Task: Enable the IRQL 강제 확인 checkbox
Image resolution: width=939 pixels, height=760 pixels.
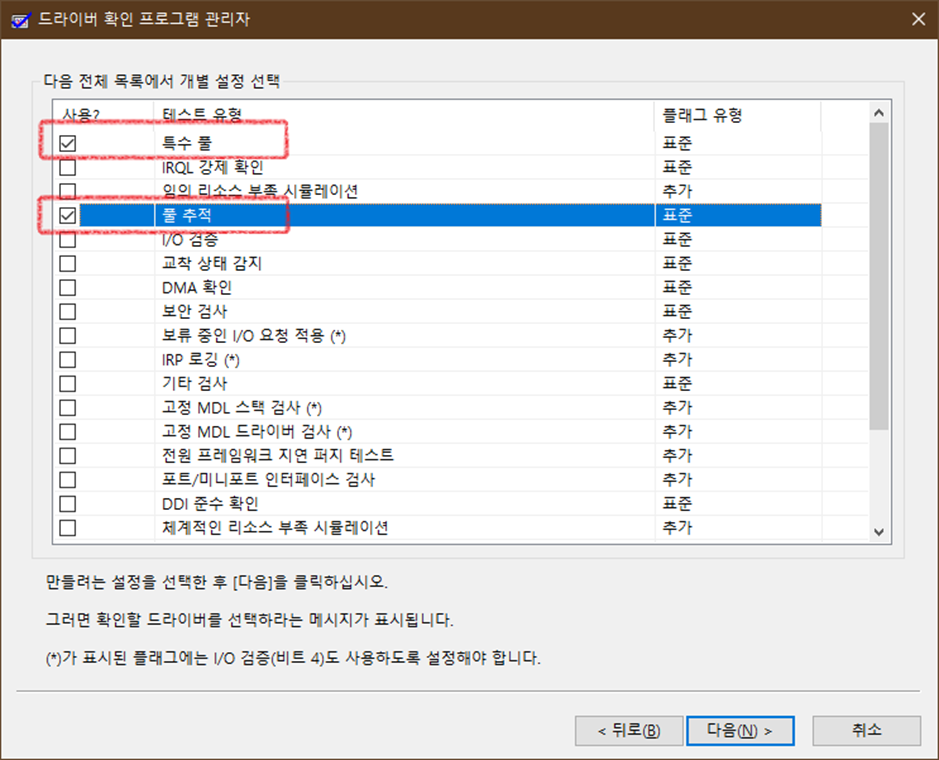Action: 68,168
